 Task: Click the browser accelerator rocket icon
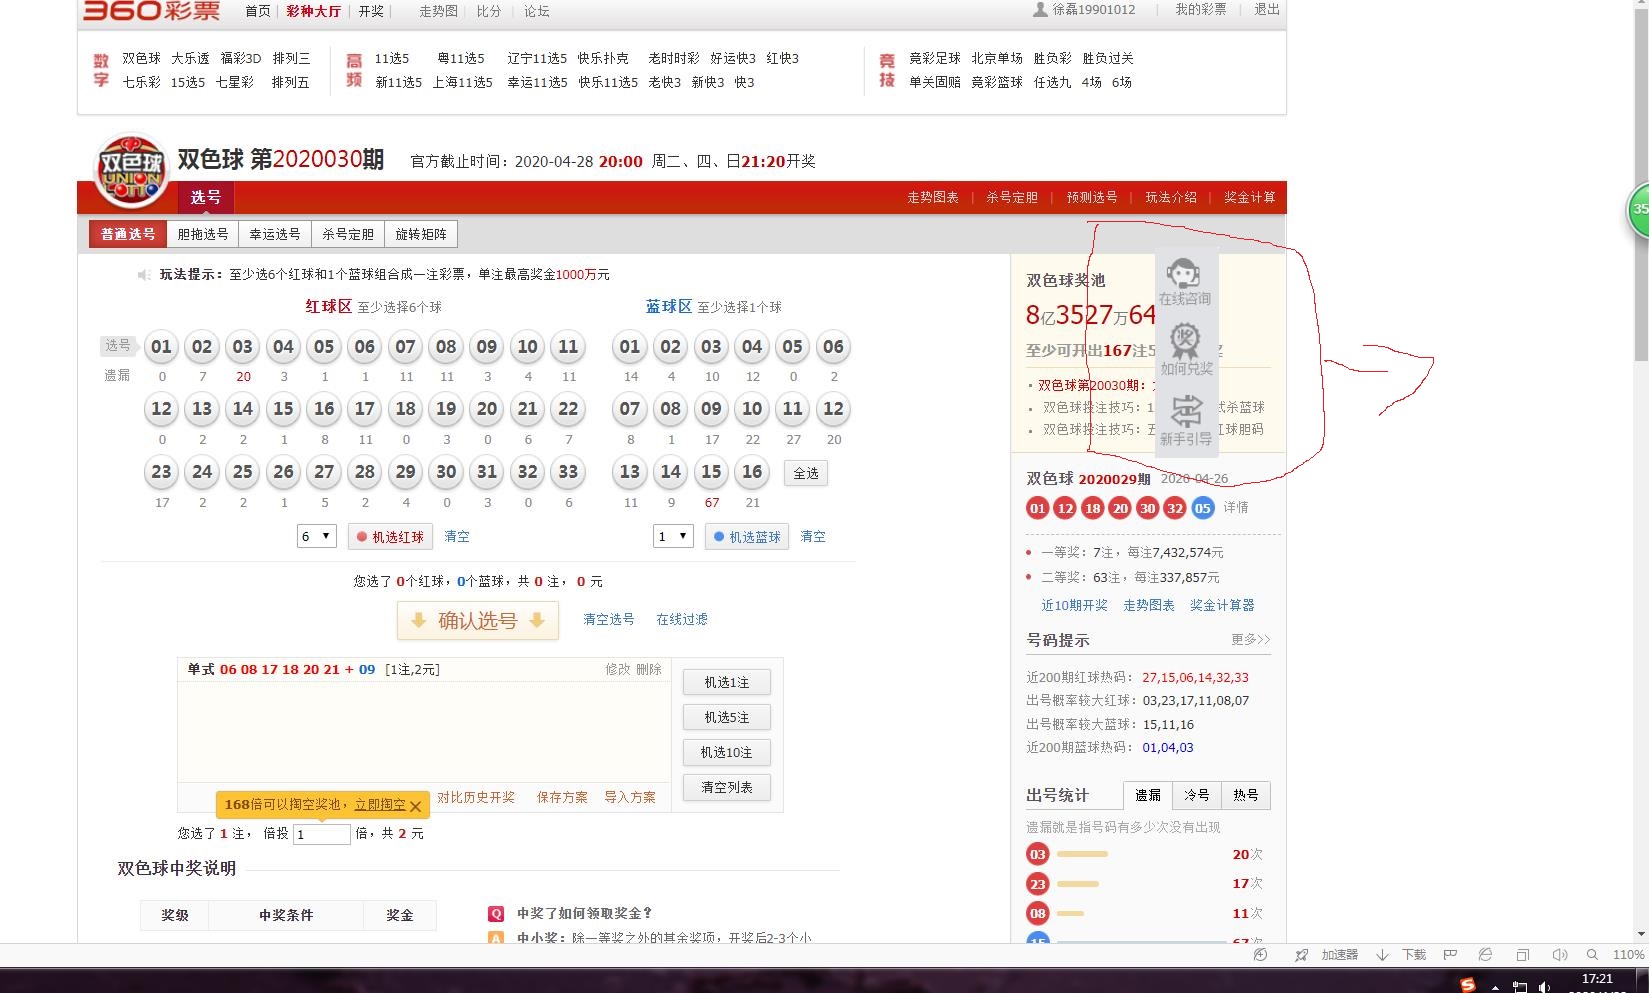click(1301, 955)
